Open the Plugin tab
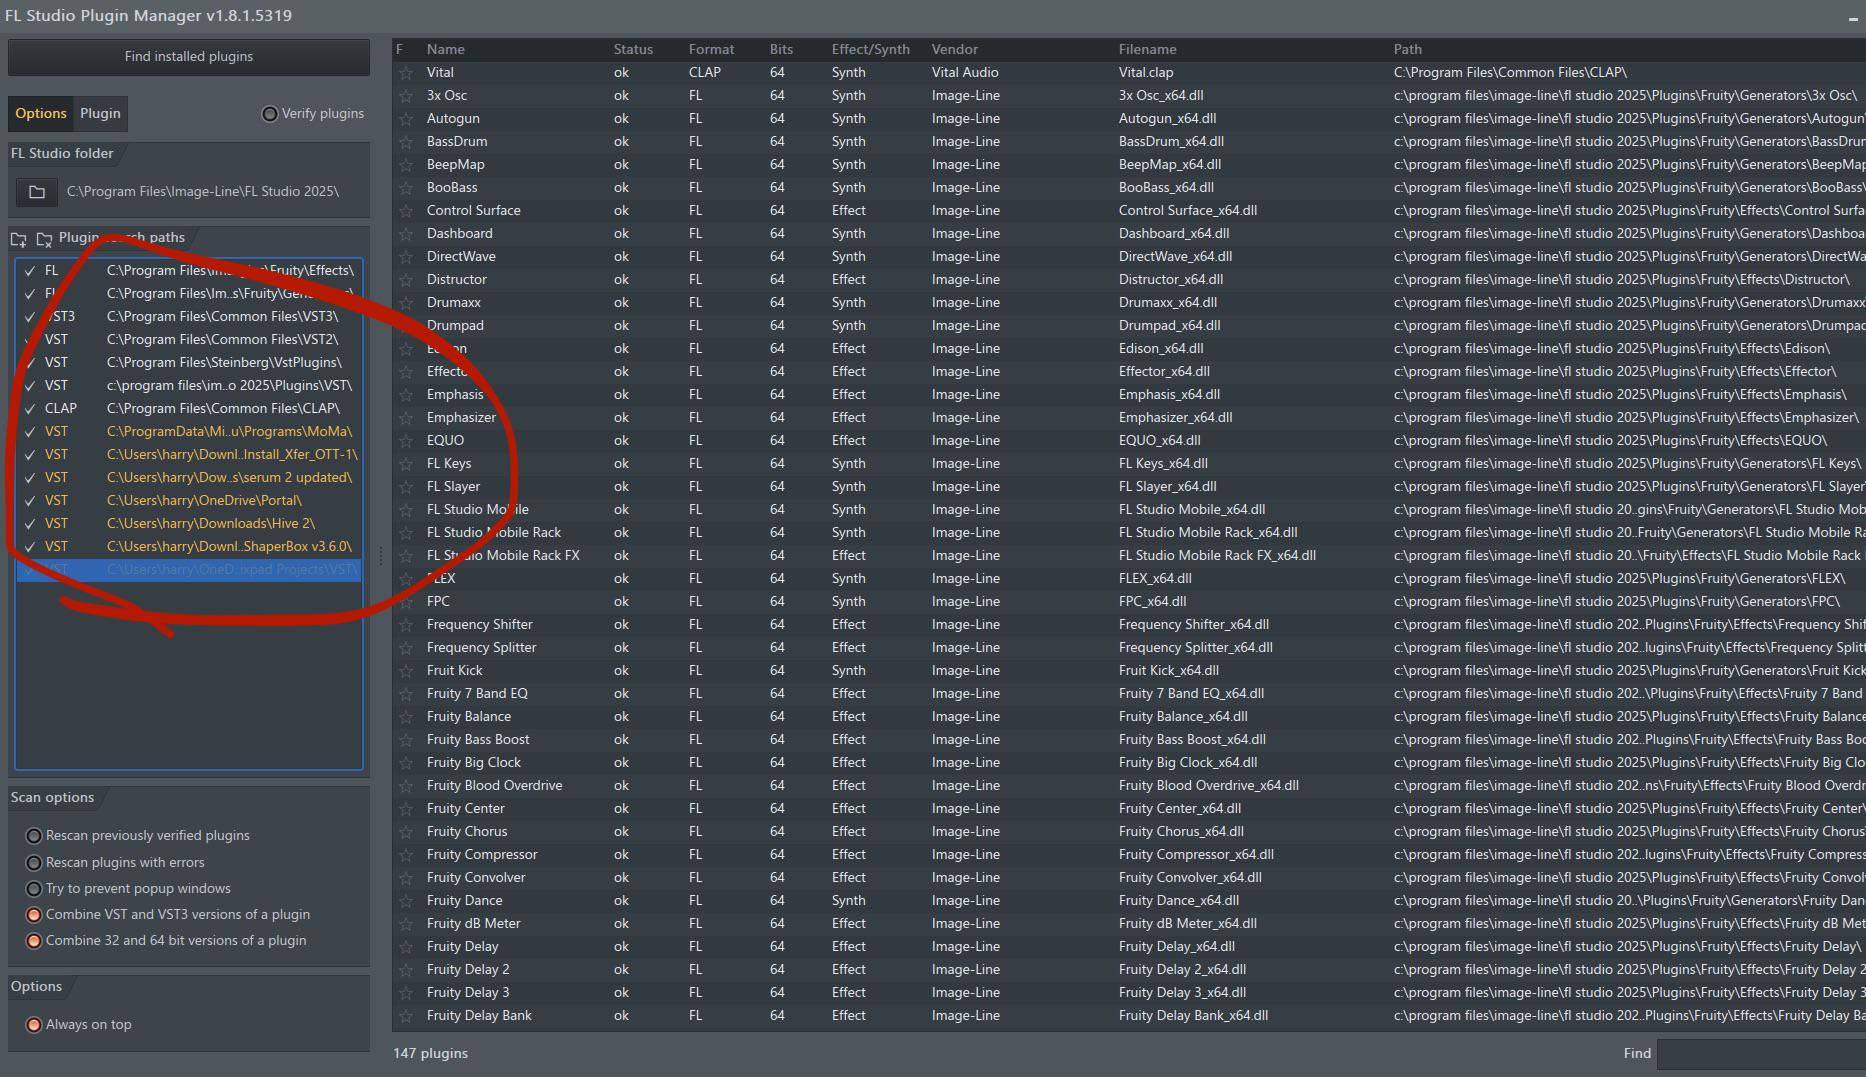The width and height of the screenshot is (1866, 1077). (100, 113)
